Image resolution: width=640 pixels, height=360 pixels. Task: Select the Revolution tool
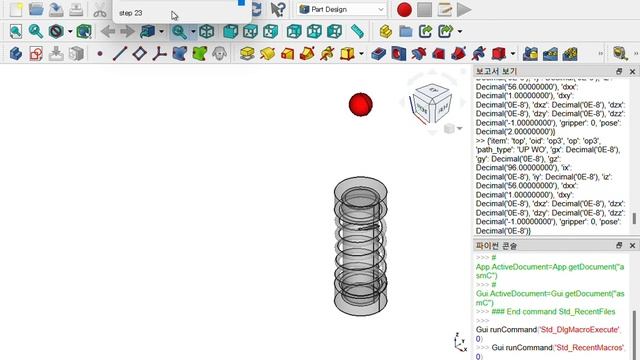point(267,53)
